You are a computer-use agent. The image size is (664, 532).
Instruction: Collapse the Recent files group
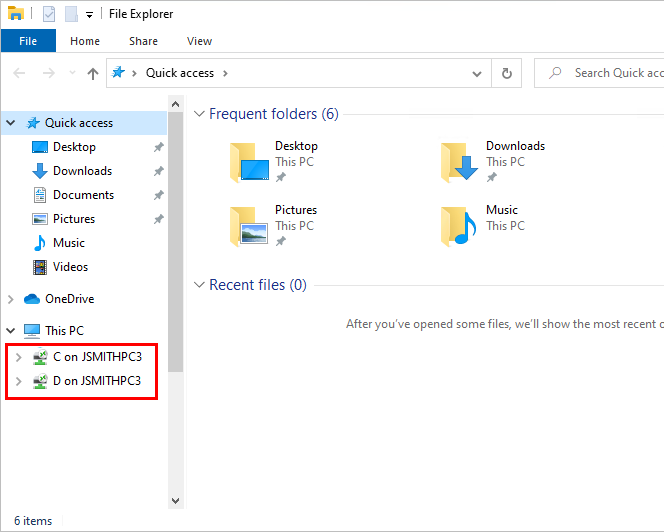[199, 285]
